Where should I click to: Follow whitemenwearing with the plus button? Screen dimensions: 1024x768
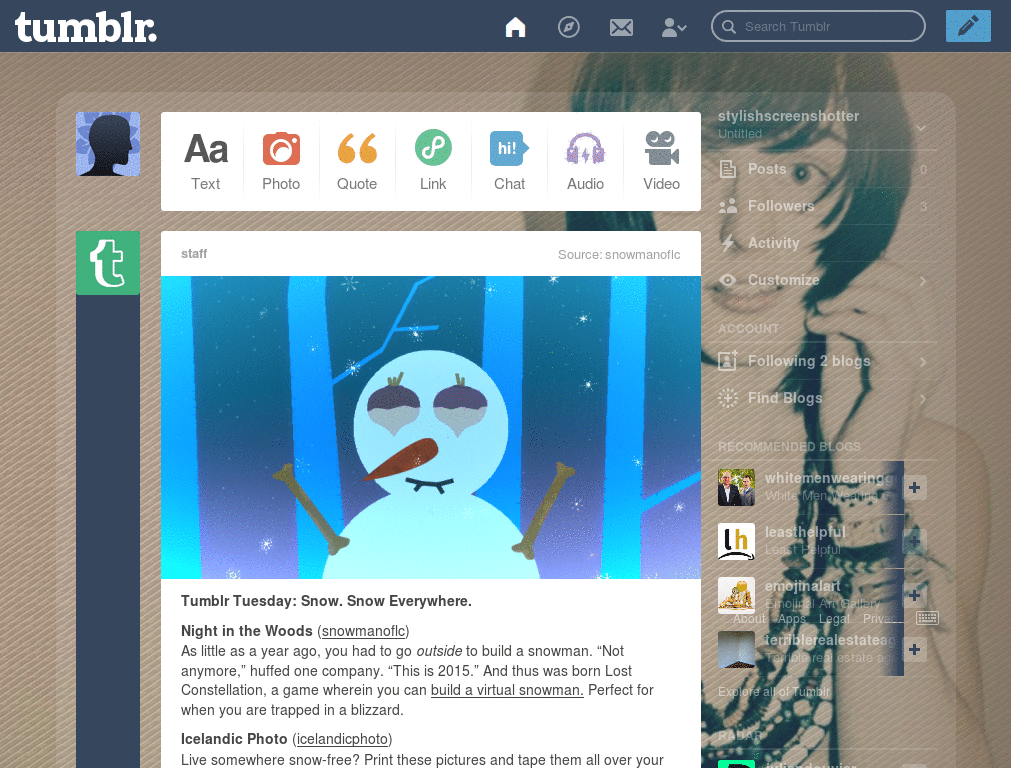click(914, 487)
